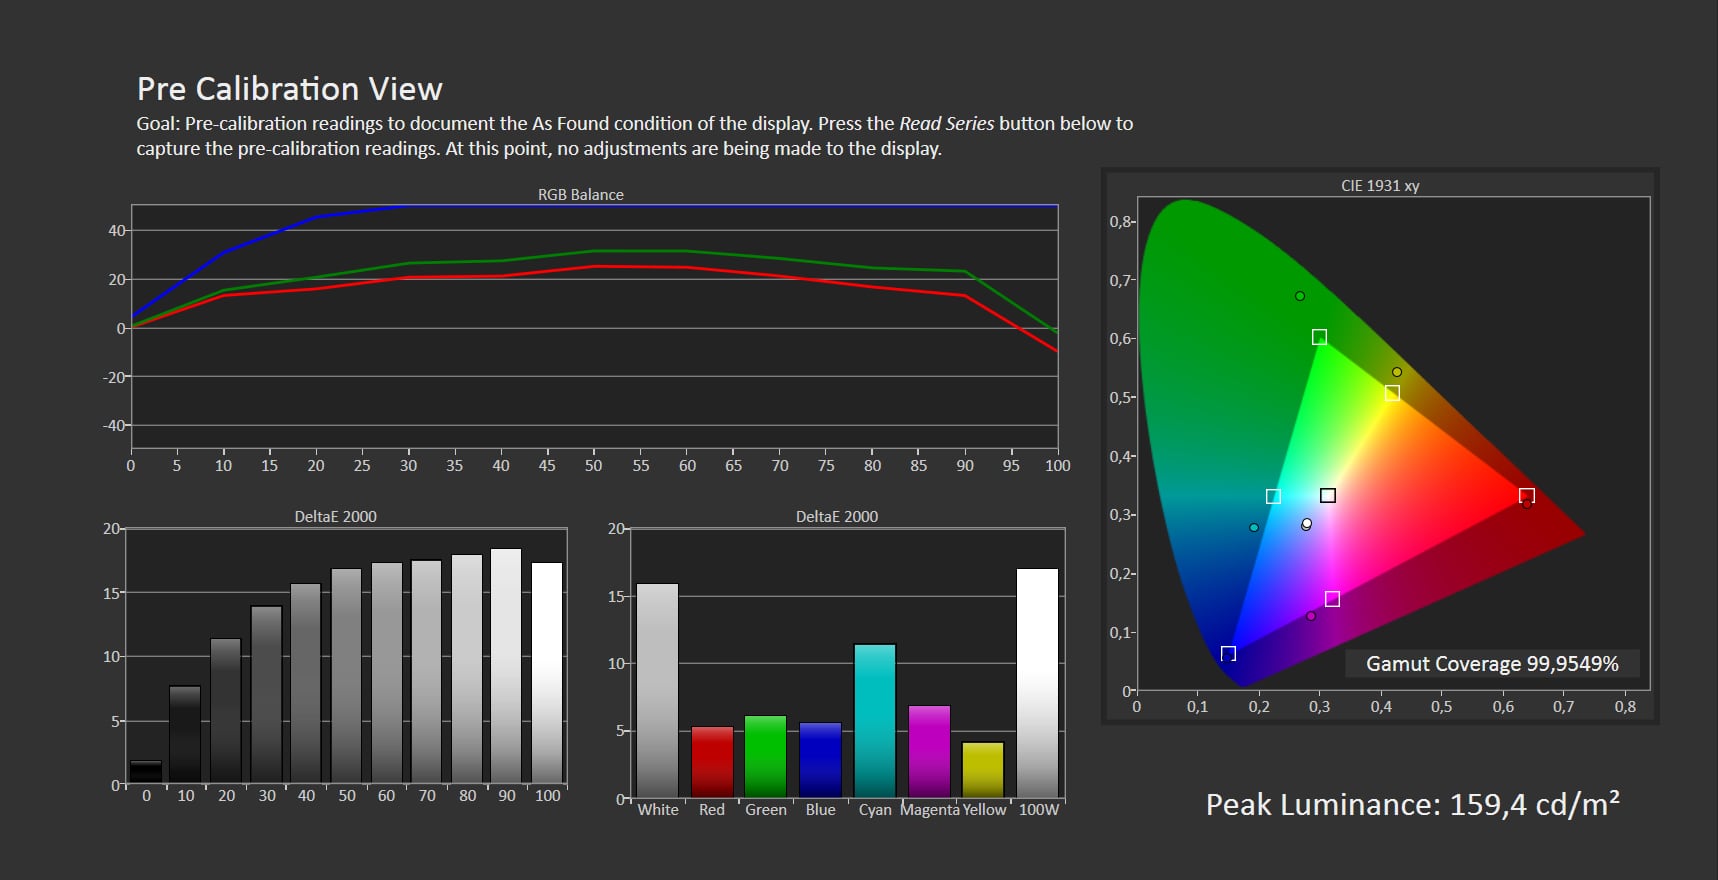Click the 100W bar in DeltaE chart
This screenshot has height=880, width=1718.
click(1037, 682)
